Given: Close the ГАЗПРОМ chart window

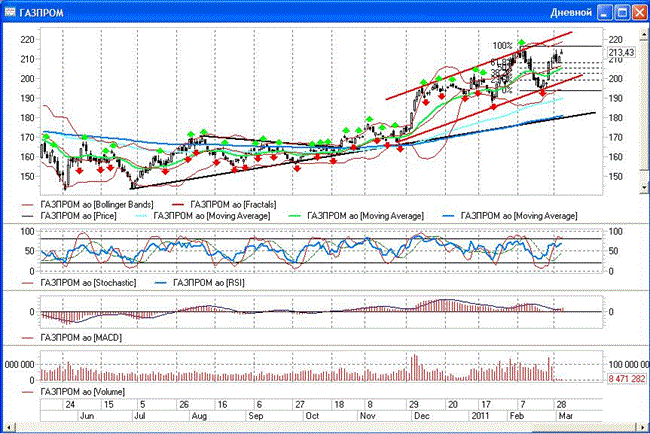Looking at the screenshot, I should tap(639, 12).
